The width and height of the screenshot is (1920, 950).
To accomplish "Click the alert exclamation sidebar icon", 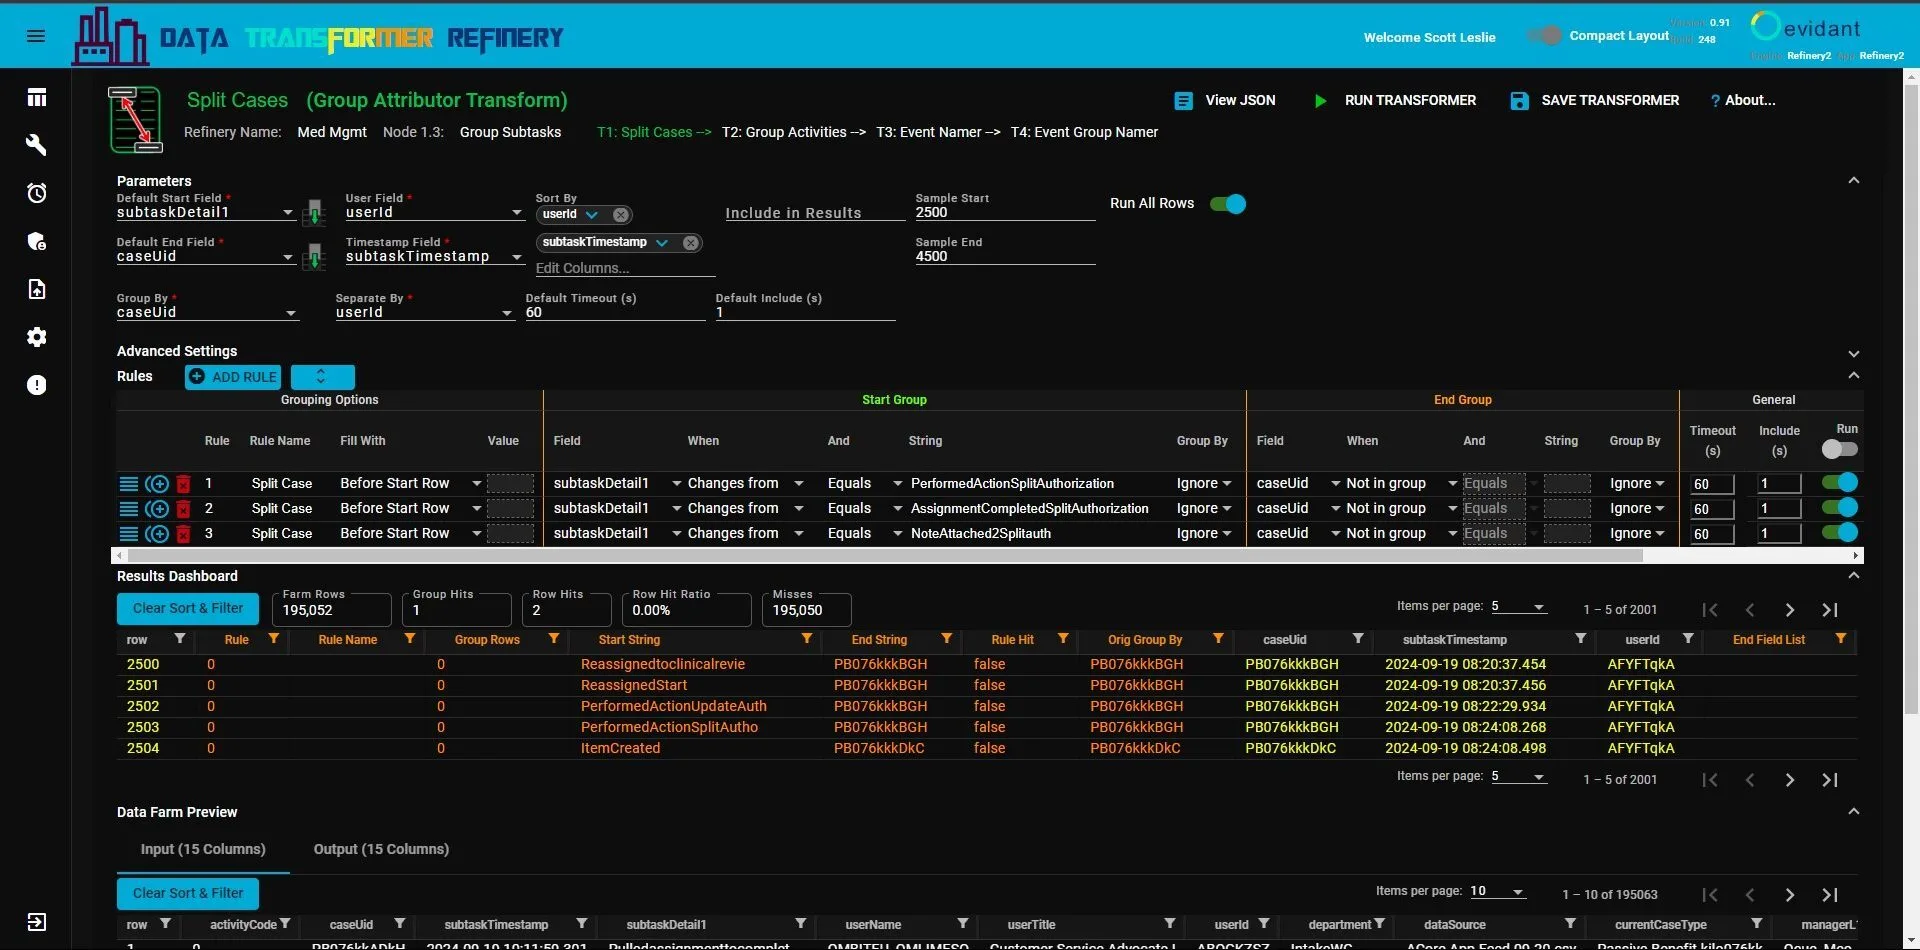I will (37, 385).
